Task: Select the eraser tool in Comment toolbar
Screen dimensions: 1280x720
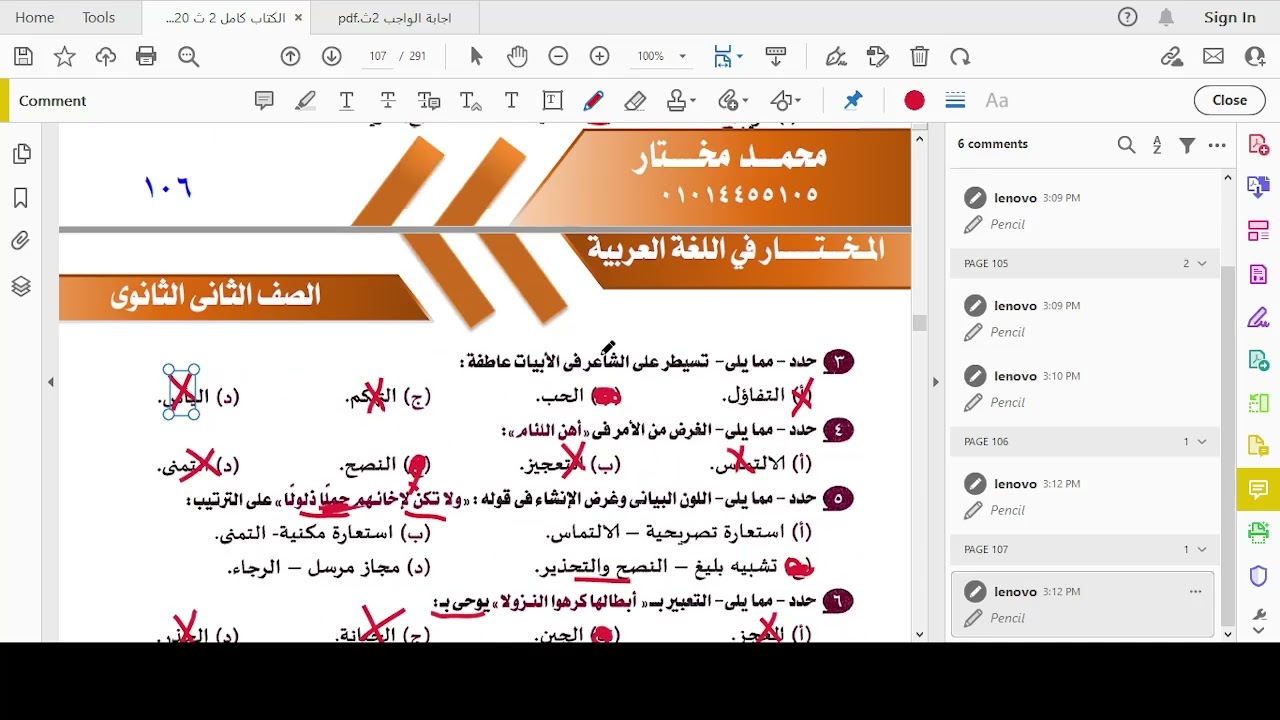Action: click(x=634, y=101)
